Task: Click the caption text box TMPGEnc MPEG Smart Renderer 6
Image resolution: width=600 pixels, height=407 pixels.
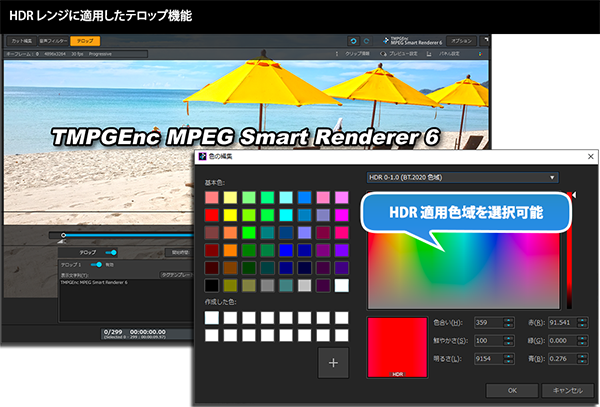Action: (126, 300)
